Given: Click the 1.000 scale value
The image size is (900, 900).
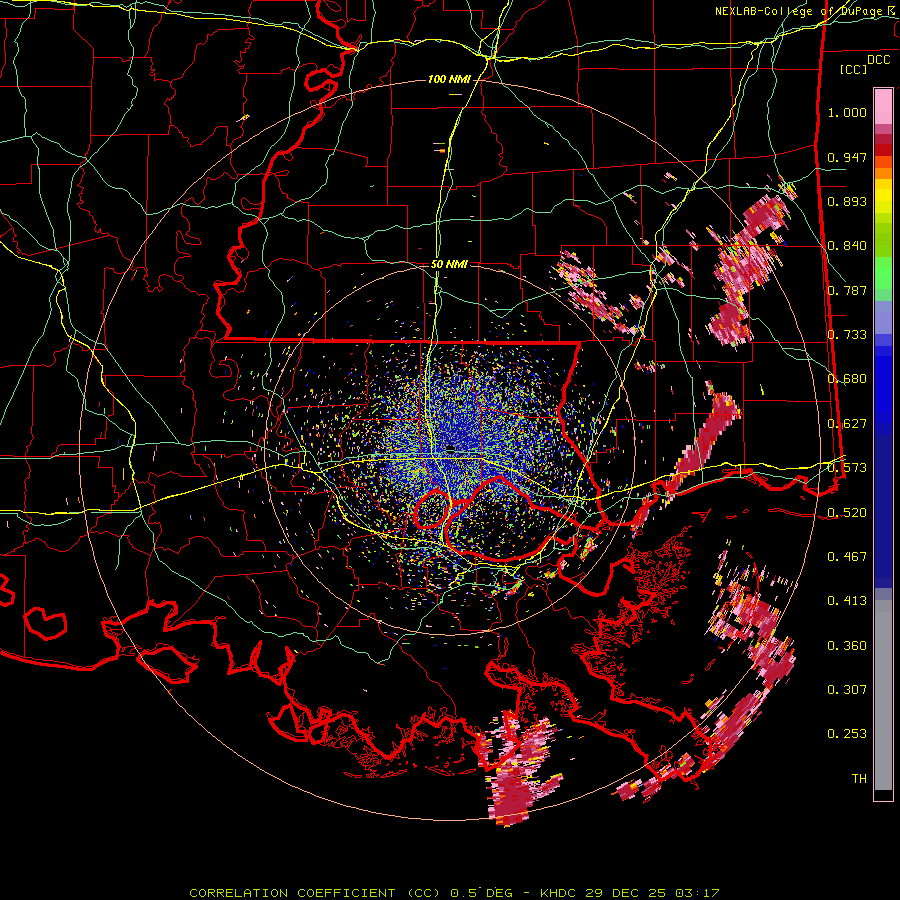Looking at the screenshot, I should point(847,112).
